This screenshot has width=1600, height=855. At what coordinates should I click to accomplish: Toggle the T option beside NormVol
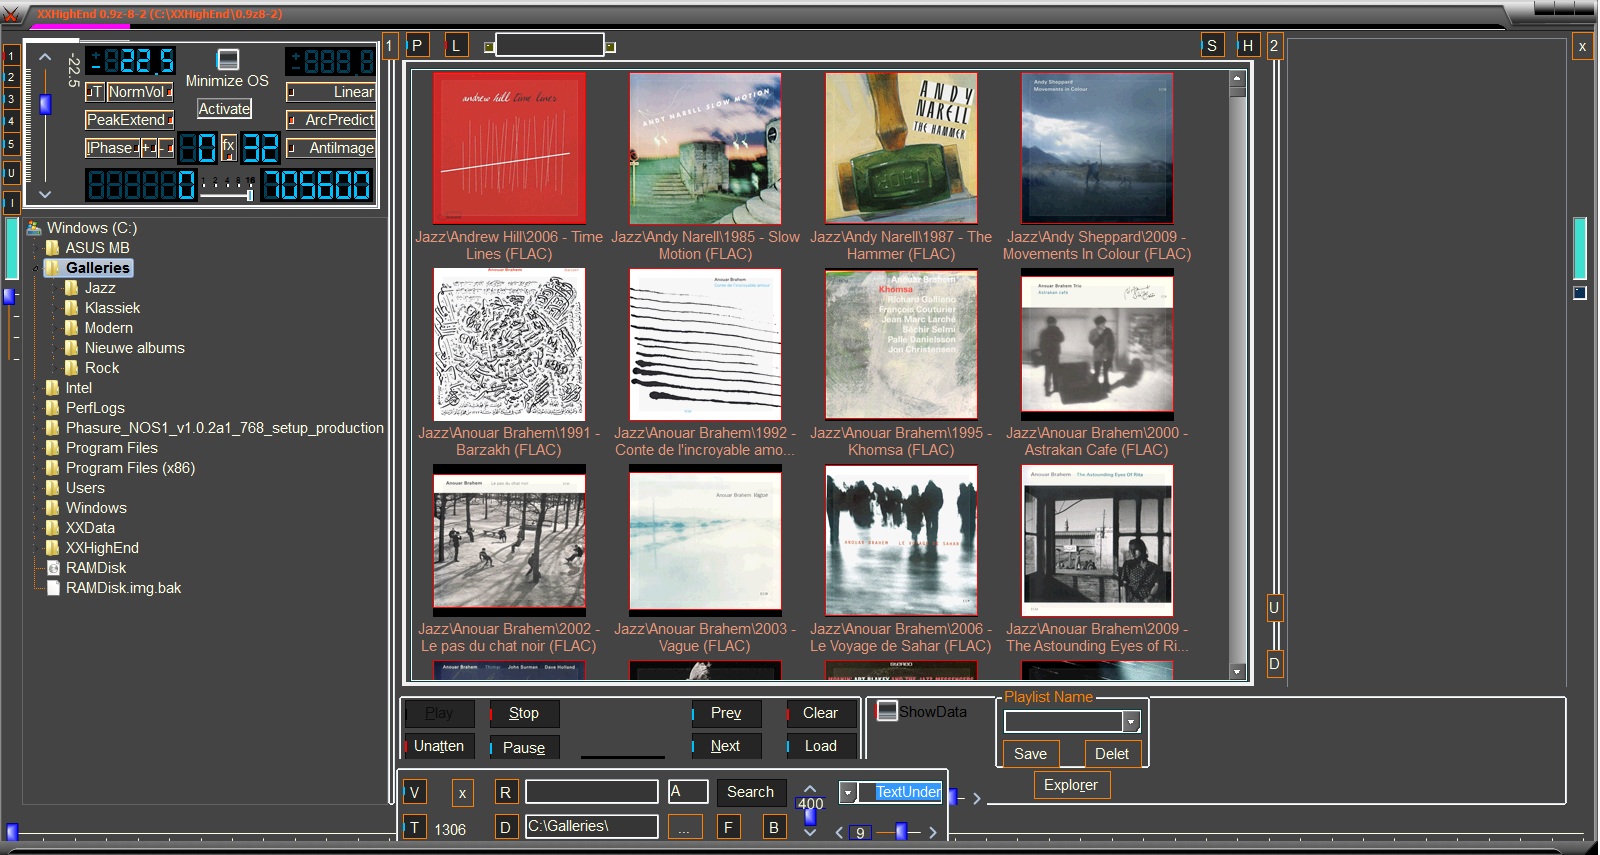tap(95, 92)
